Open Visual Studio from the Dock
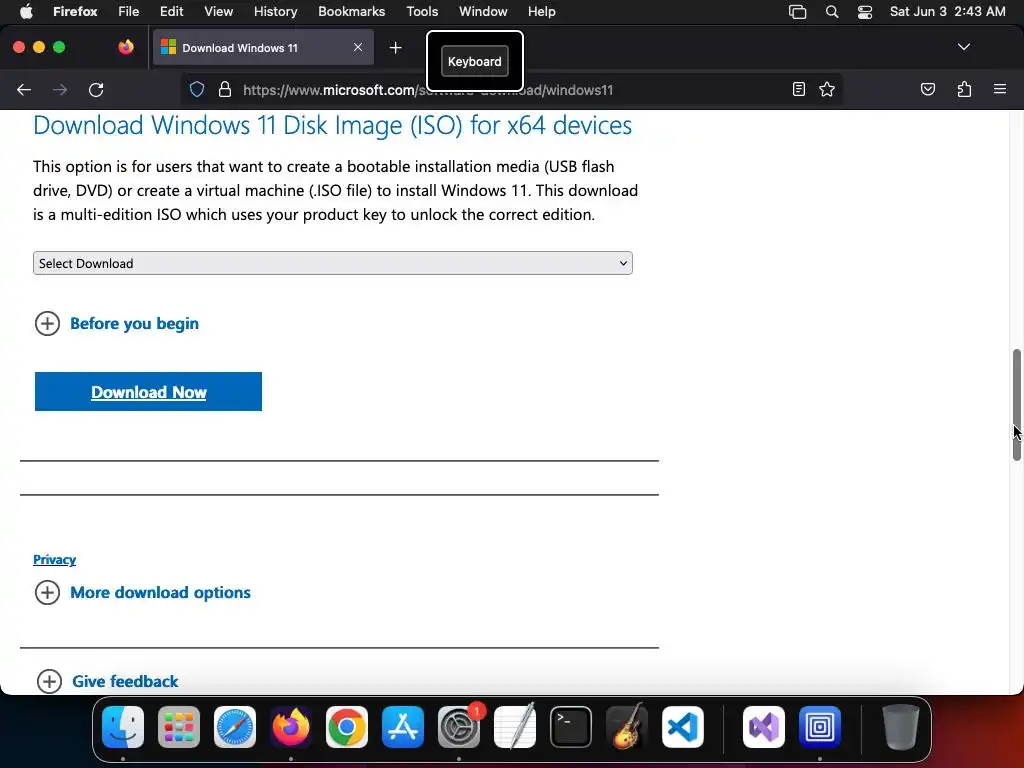This screenshot has width=1024, height=768. click(763, 727)
